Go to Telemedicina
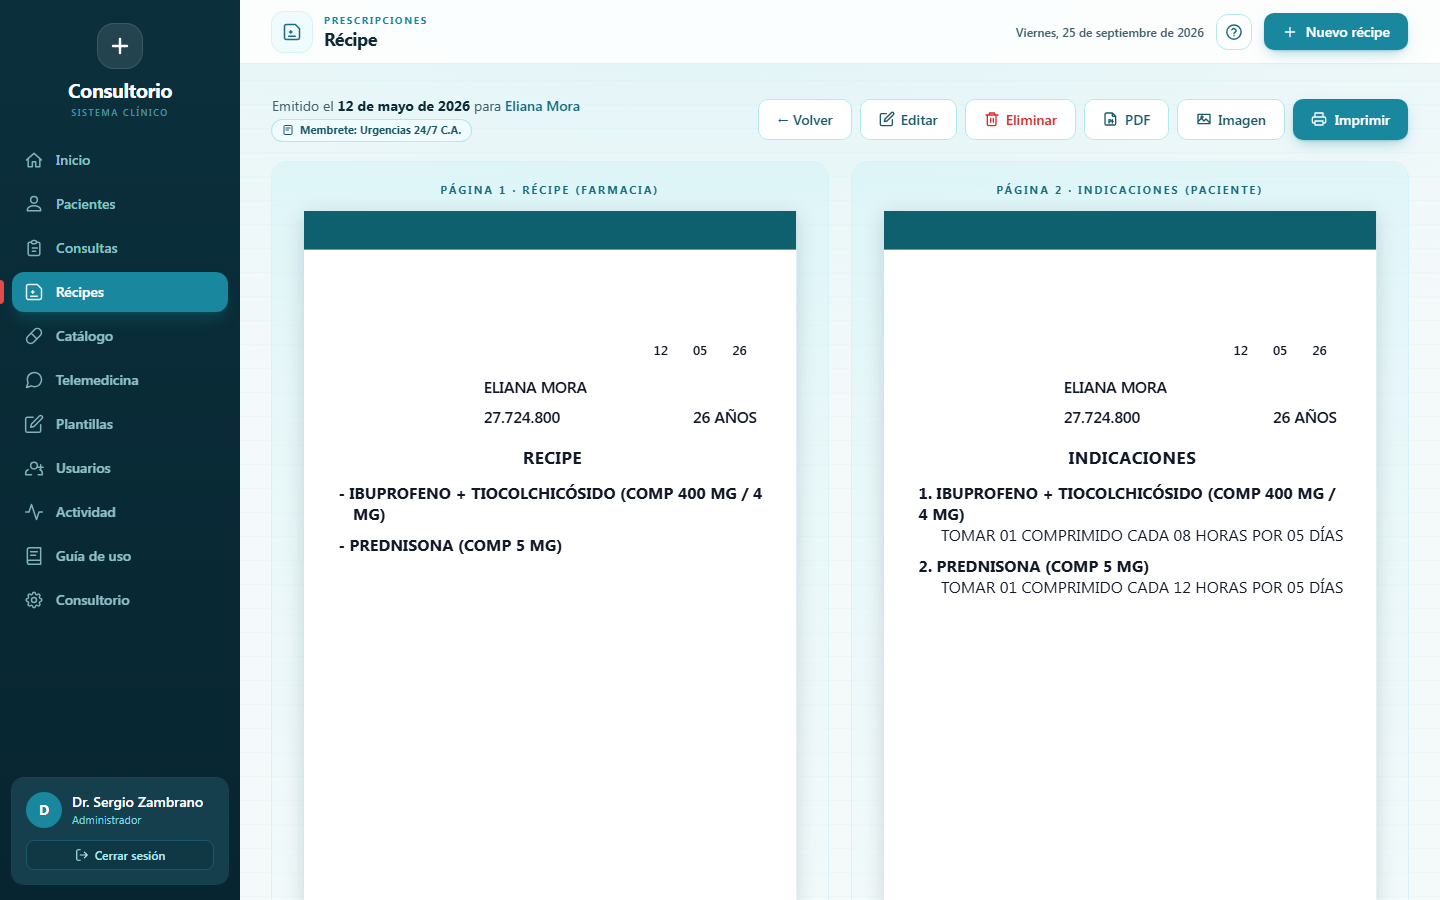The height and width of the screenshot is (900, 1440). tap(120, 380)
